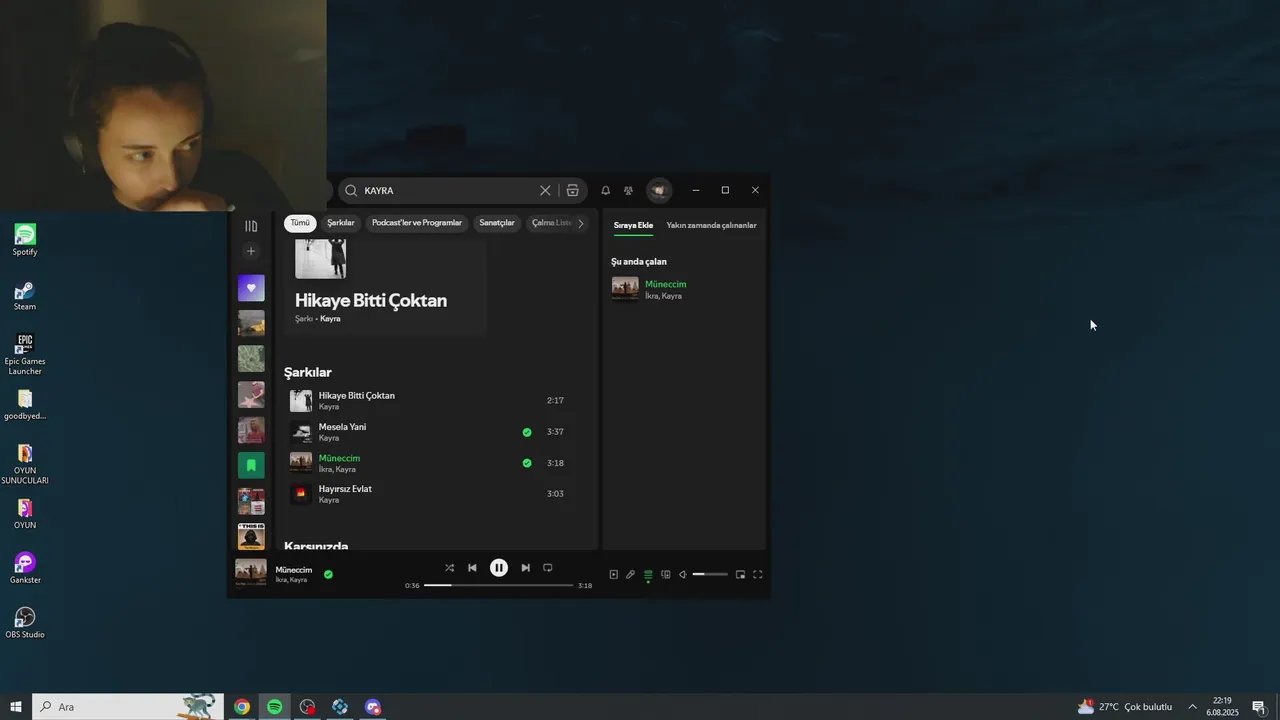Image resolution: width=1280 pixels, height=720 pixels.
Task: Open the Windows notification center
Action: coord(1259,707)
